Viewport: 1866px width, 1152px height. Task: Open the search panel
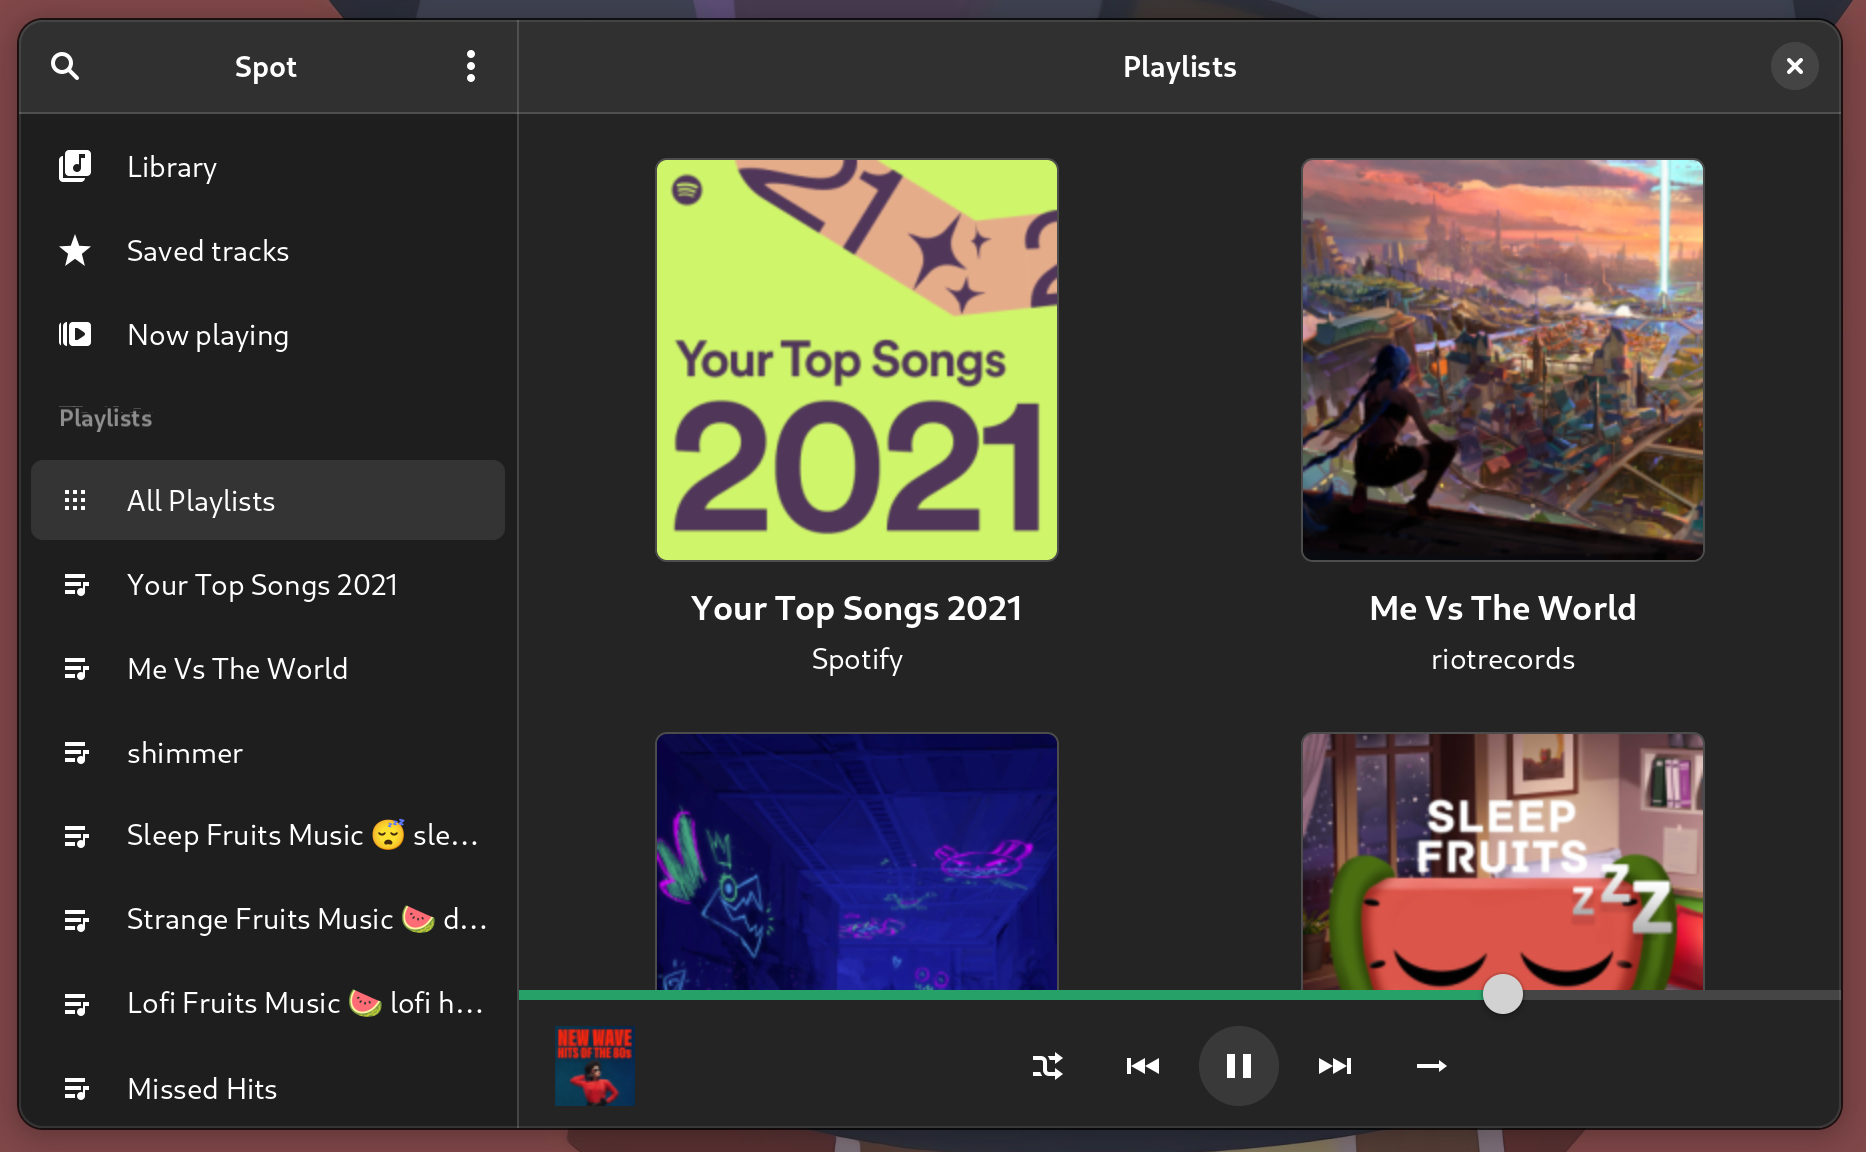pos(64,66)
